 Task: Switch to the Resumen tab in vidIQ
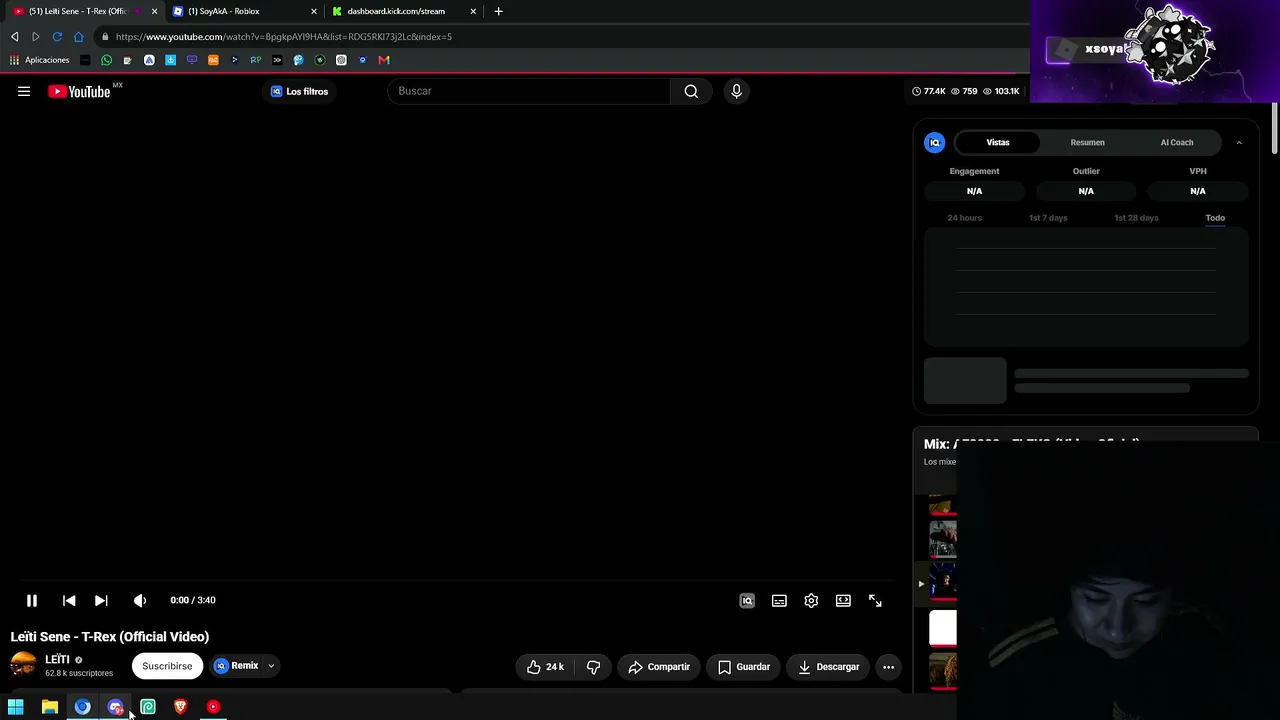click(1087, 142)
